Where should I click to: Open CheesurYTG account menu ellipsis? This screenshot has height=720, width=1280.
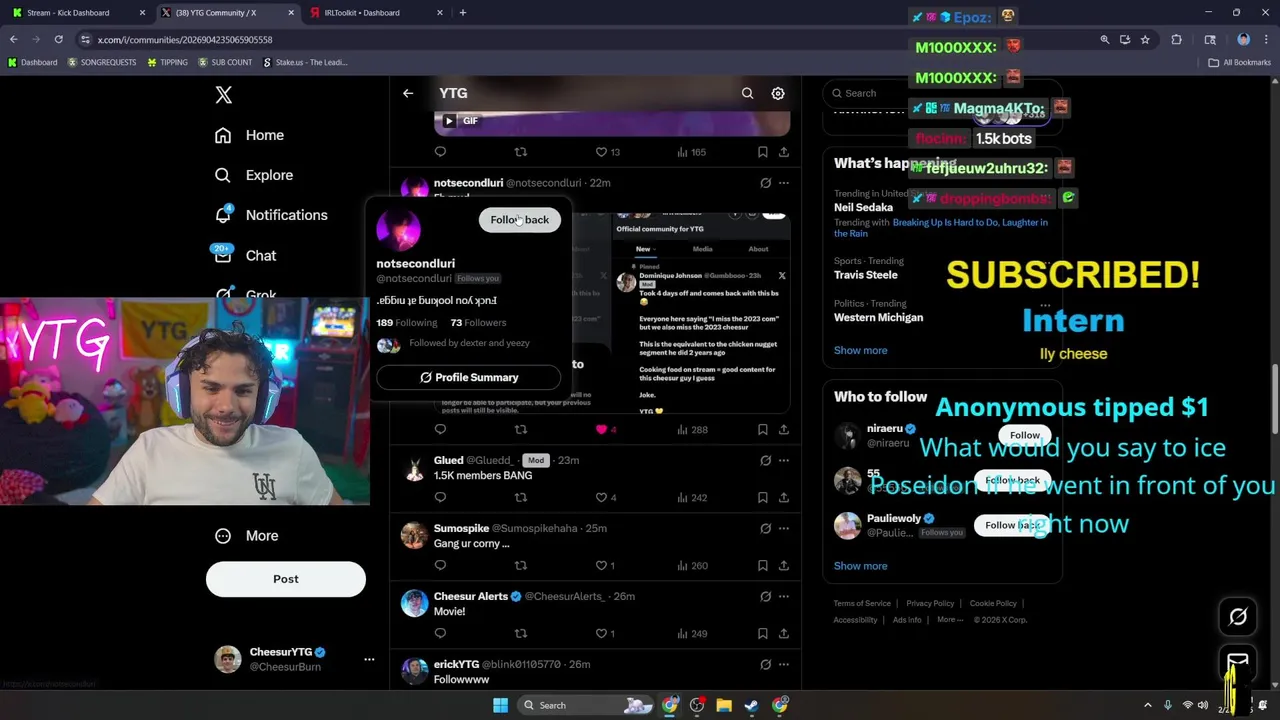point(369,659)
